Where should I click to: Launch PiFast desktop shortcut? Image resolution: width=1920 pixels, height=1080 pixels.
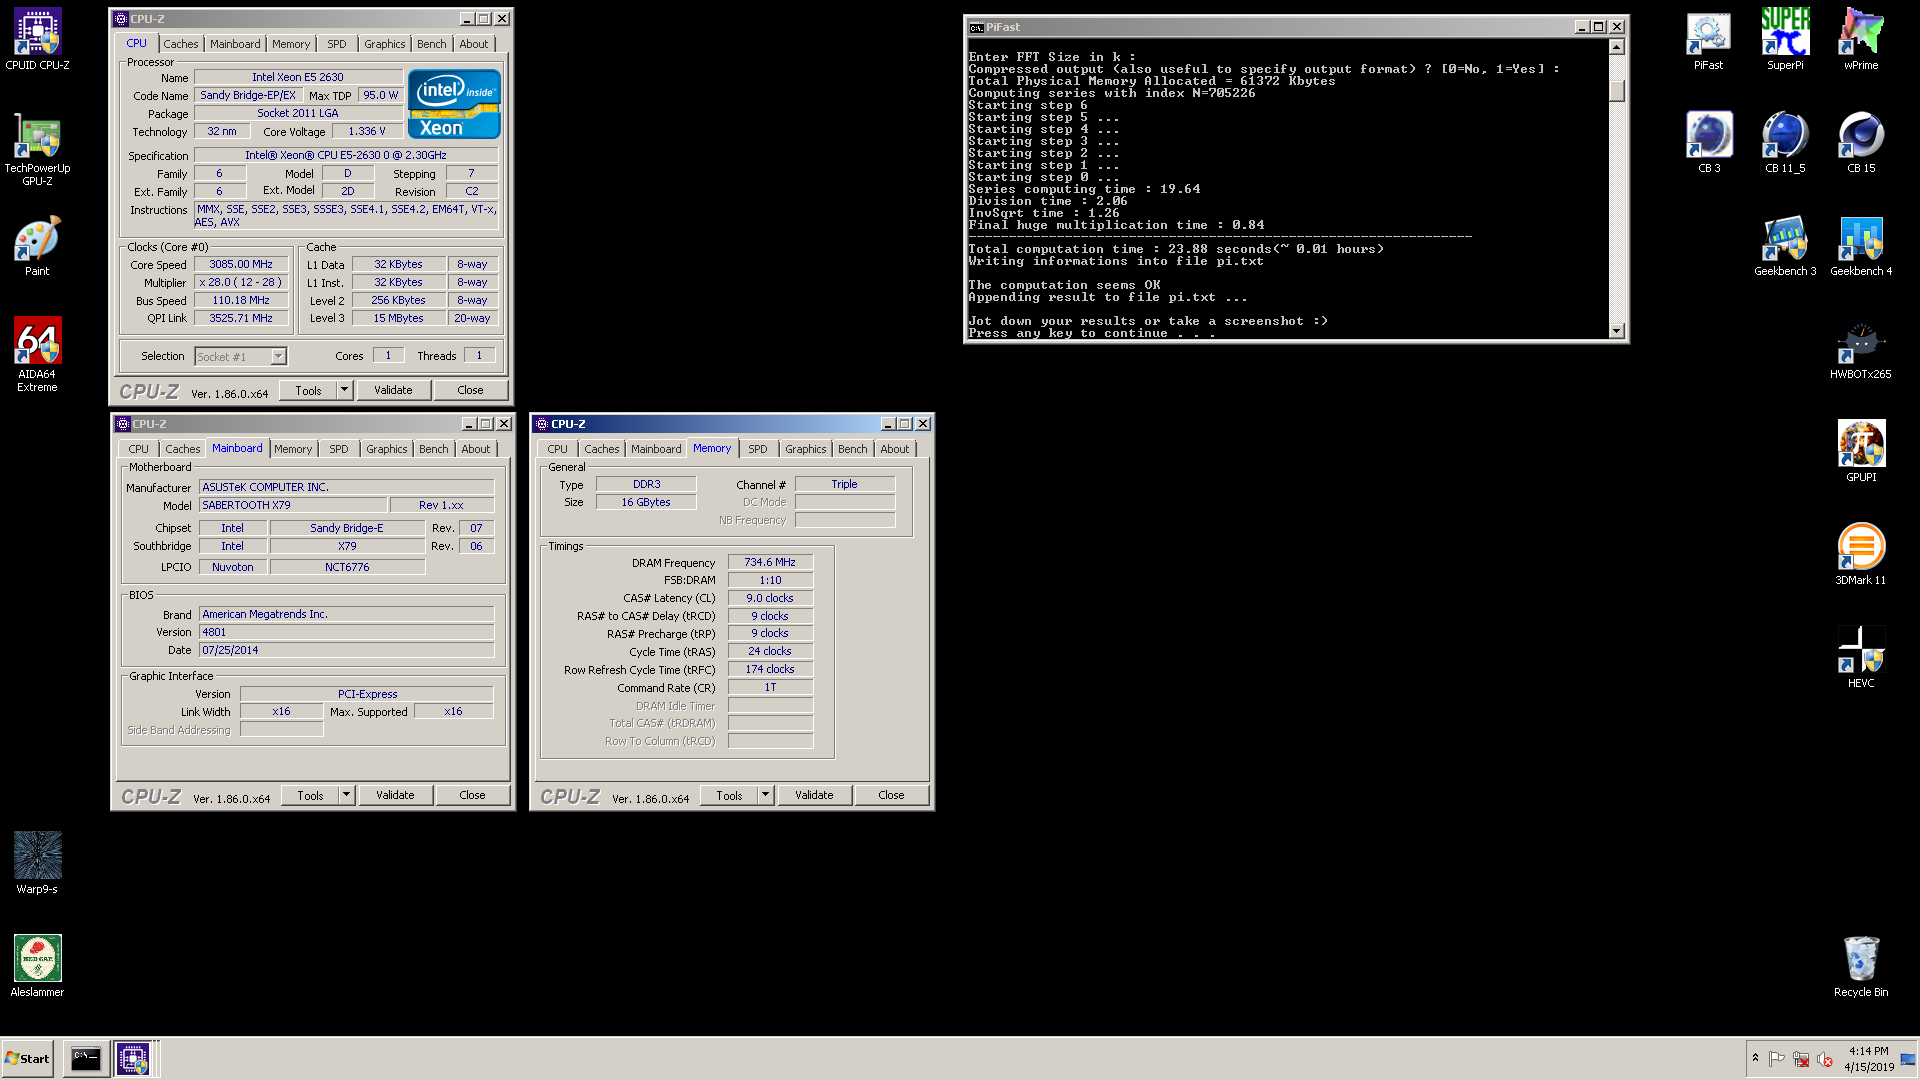coord(1708,40)
